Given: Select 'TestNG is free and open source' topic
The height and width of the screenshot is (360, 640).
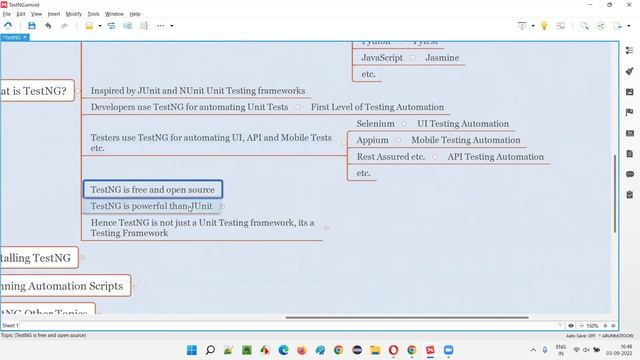Looking at the screenshot, I should pyautogui.click(x=153, y=189).
